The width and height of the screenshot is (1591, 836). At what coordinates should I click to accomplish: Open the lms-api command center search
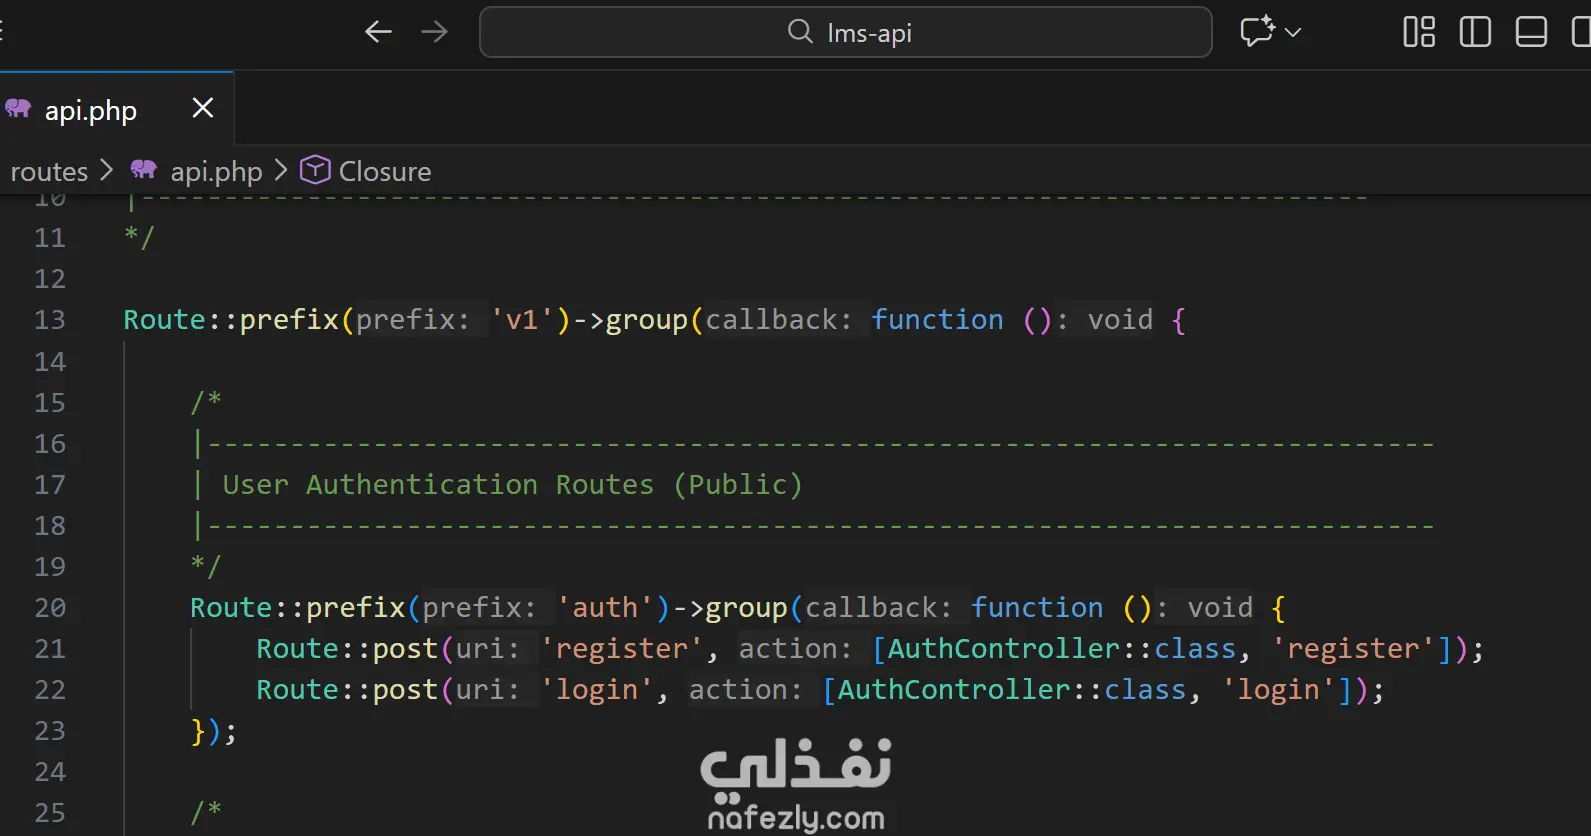coord(846,32)
